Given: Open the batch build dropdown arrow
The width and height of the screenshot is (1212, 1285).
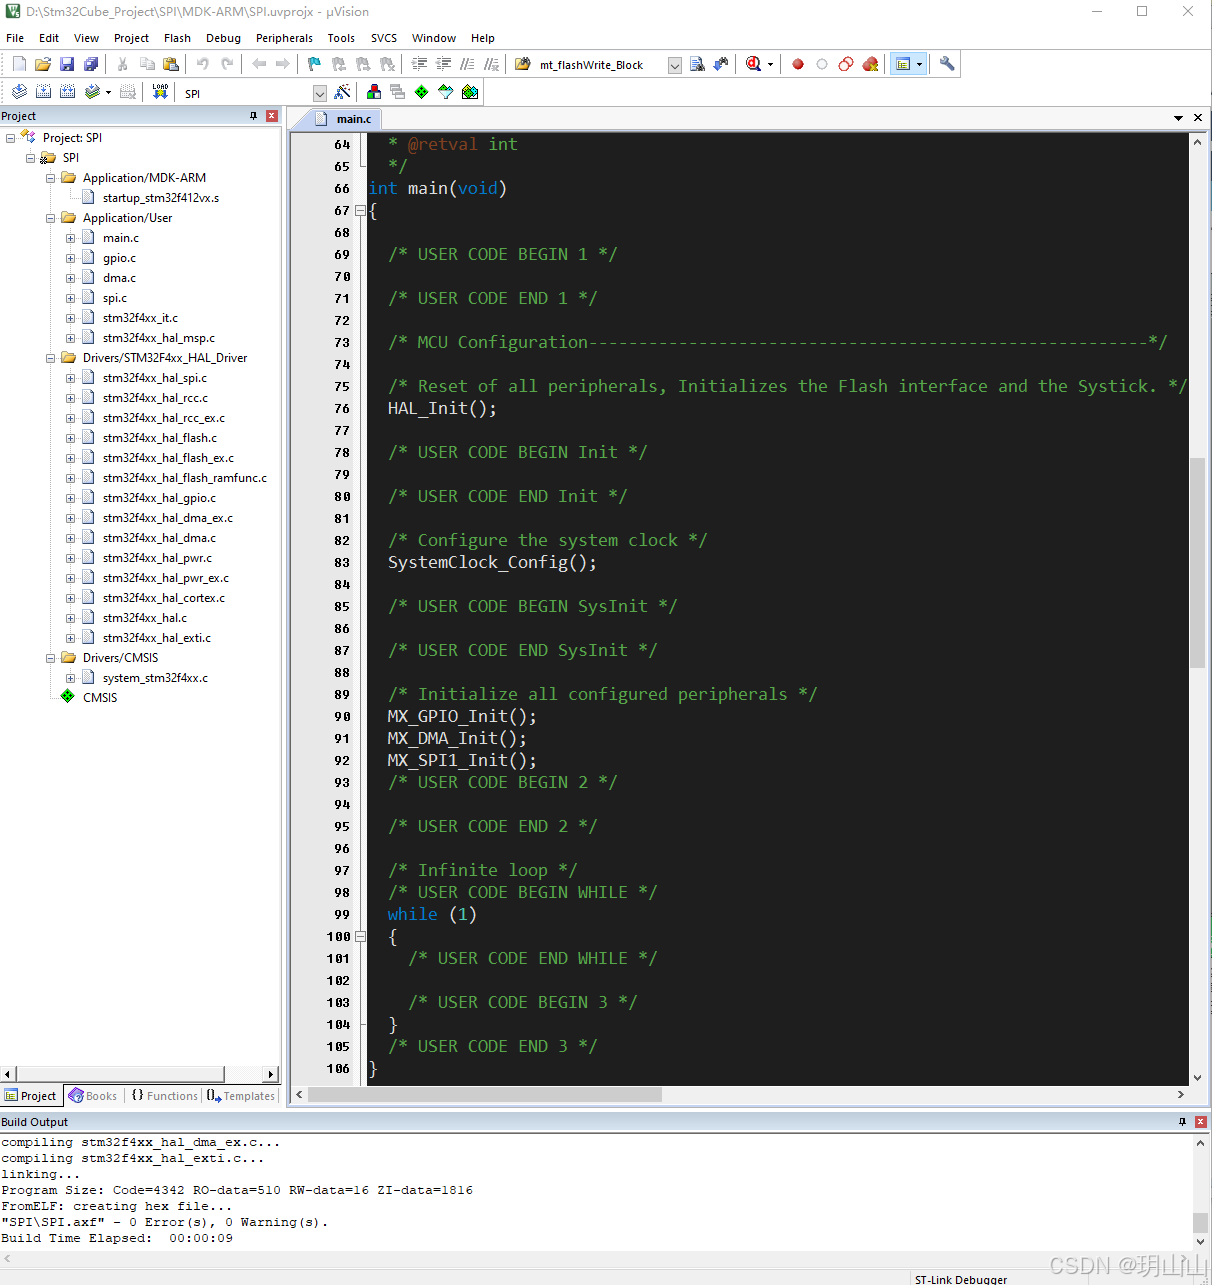Looking at the screenshot, I should tap(108, 93).
